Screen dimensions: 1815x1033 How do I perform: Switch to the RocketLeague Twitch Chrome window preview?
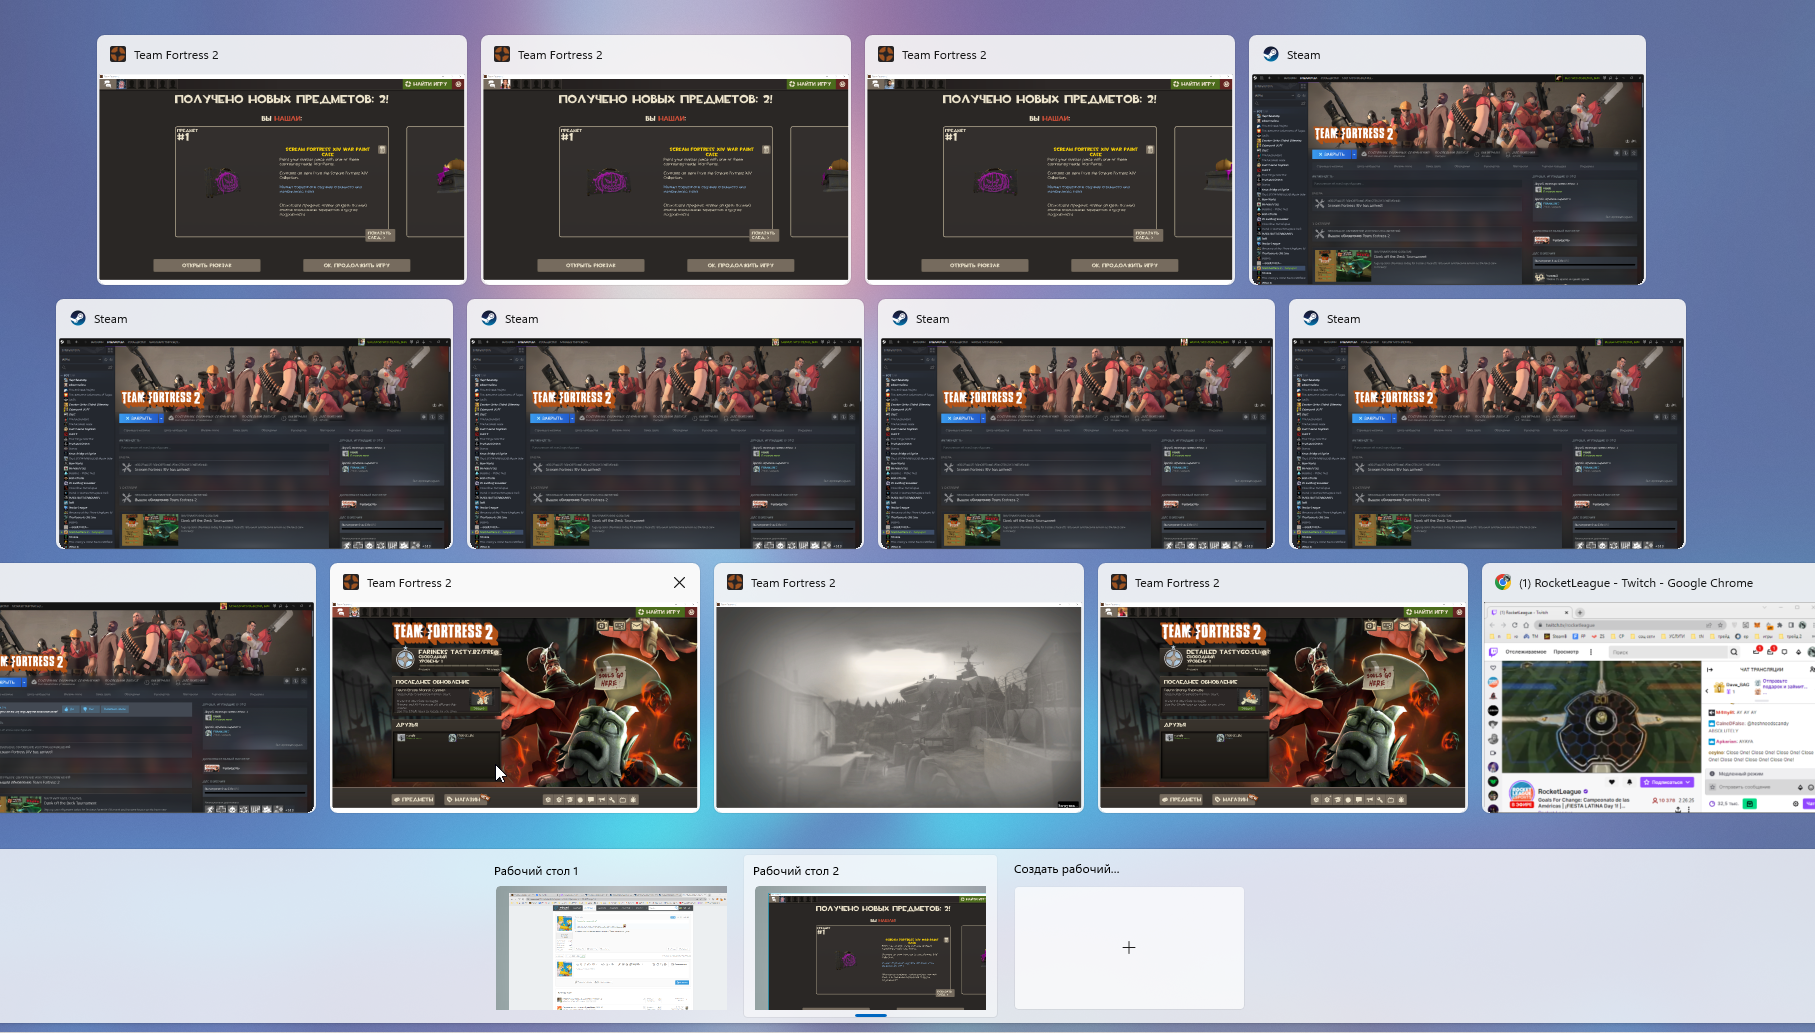pos(1649,707)
